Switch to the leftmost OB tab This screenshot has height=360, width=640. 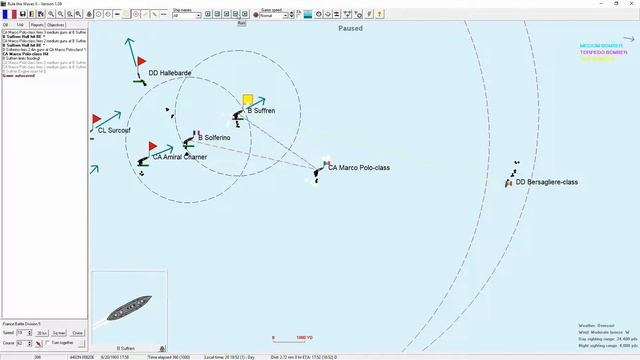pyautogui.click(x=5, y=25)
